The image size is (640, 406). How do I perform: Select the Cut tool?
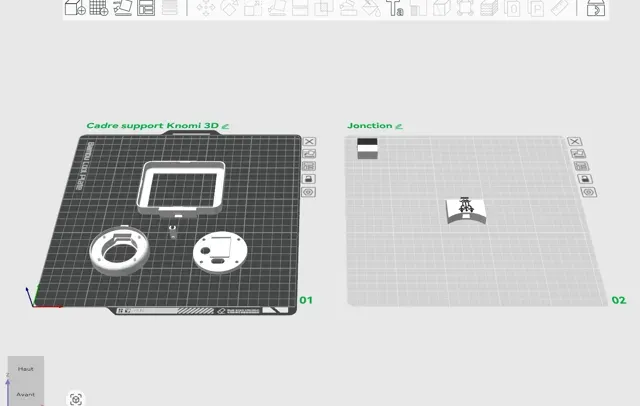[300, 7]
